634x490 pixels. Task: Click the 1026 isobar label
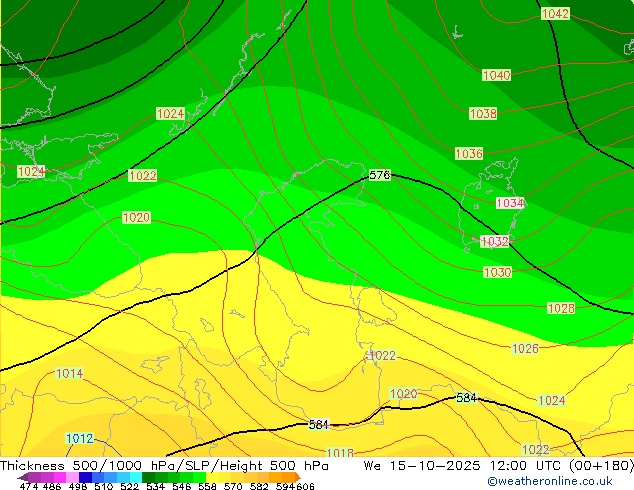(x=525, y=348)
